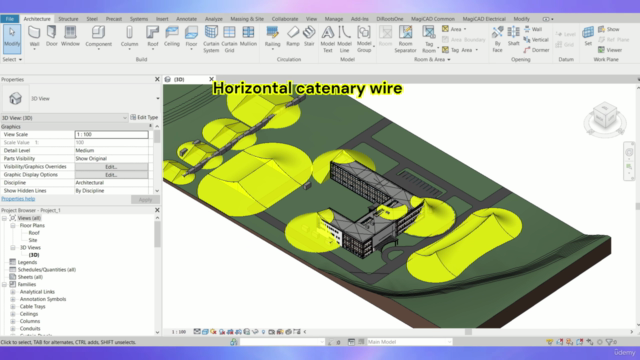The width and height of the screenshot is (640, 360).
Task: Expand the Ceilings family node
Action: pyautogui.click(x=13, y=314)
